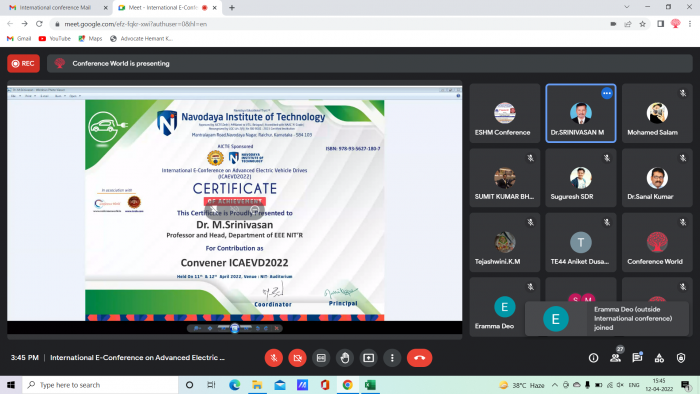Open Maps bookmark link
The width and height of the screenshot is (700, 394).
91,38
